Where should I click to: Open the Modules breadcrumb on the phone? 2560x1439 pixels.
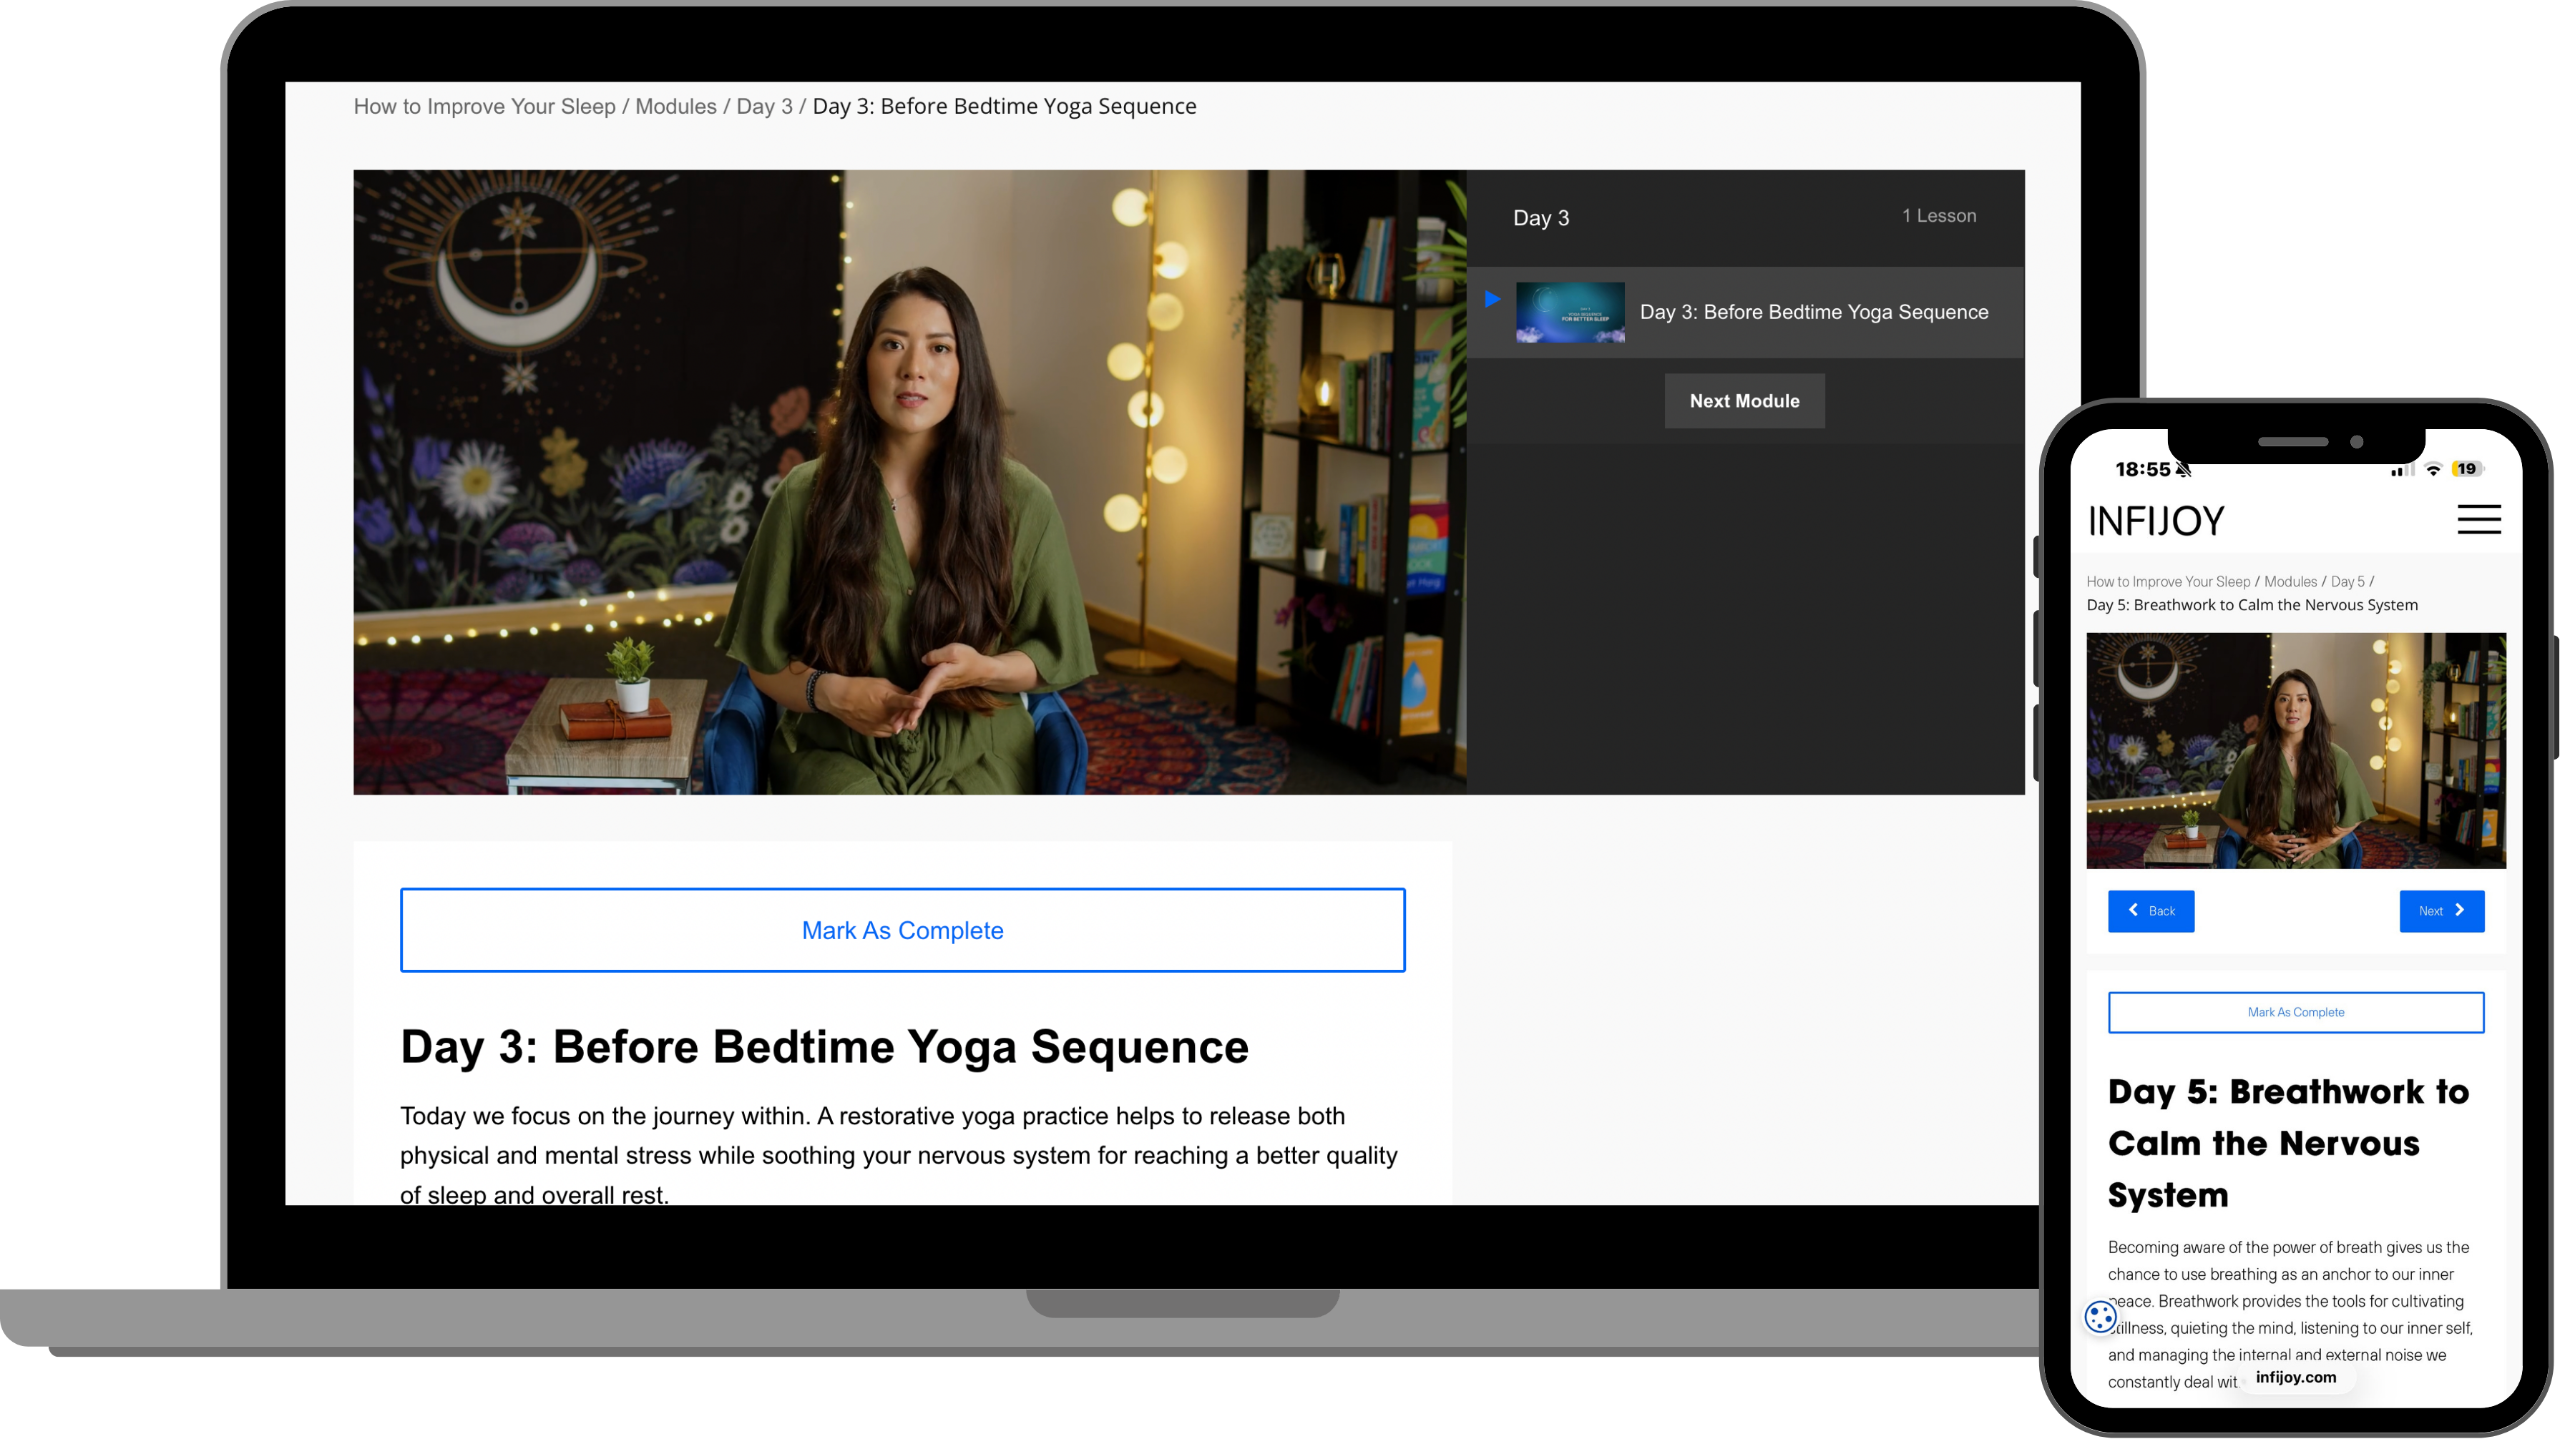2289,582
